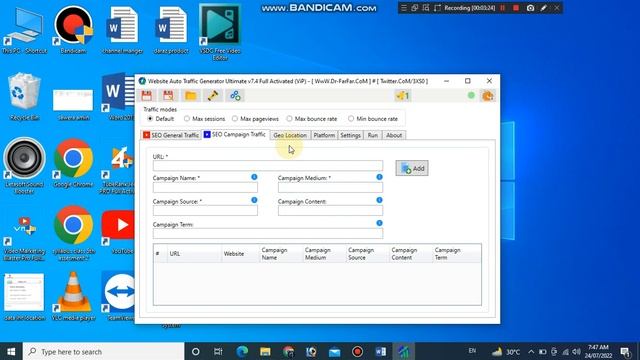Stop the Bandicam recording with red square

tap(516, 8)
